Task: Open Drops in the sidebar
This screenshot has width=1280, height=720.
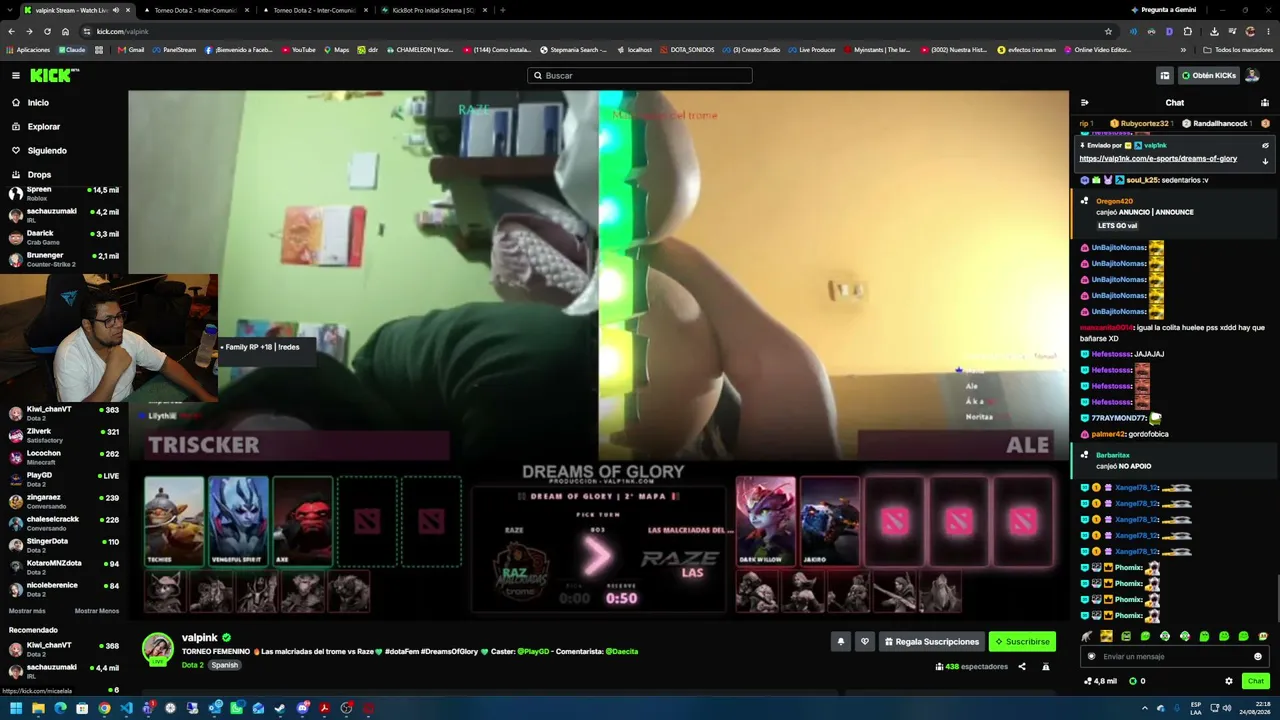Action: click(39, 175)
